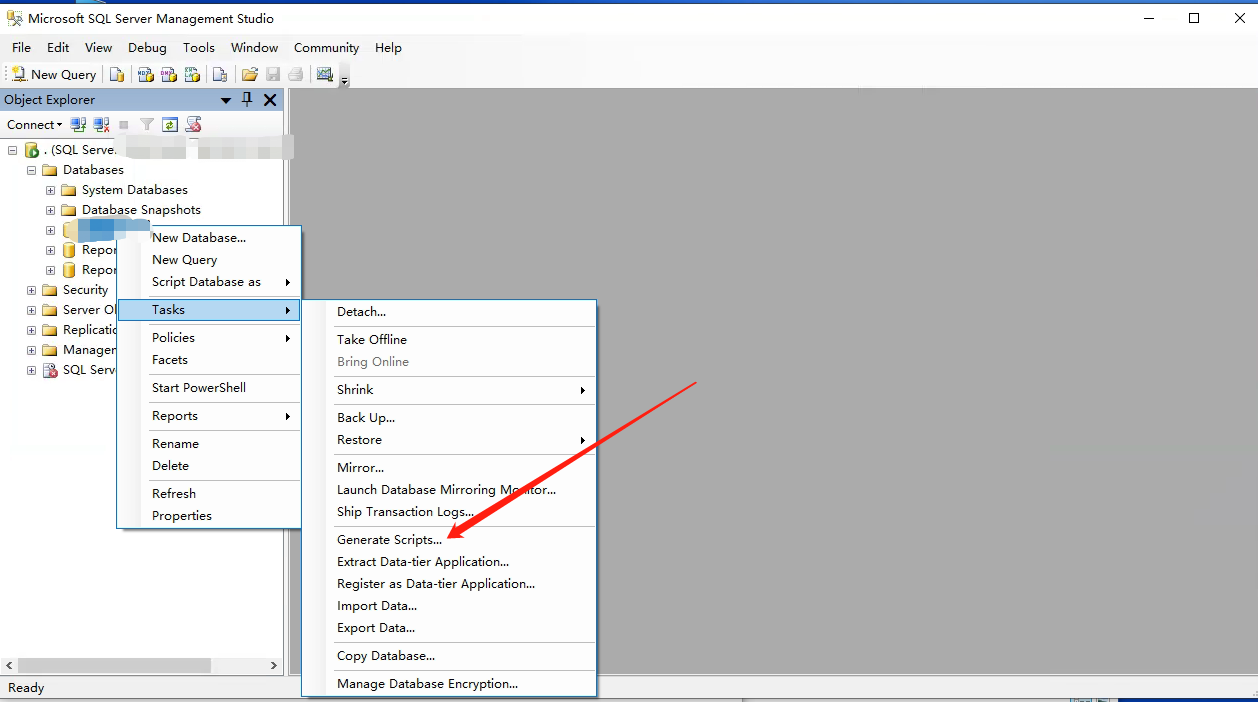
Task: Click the Analysis Services MDX Query icon
Action: click(x=144, y=74)
